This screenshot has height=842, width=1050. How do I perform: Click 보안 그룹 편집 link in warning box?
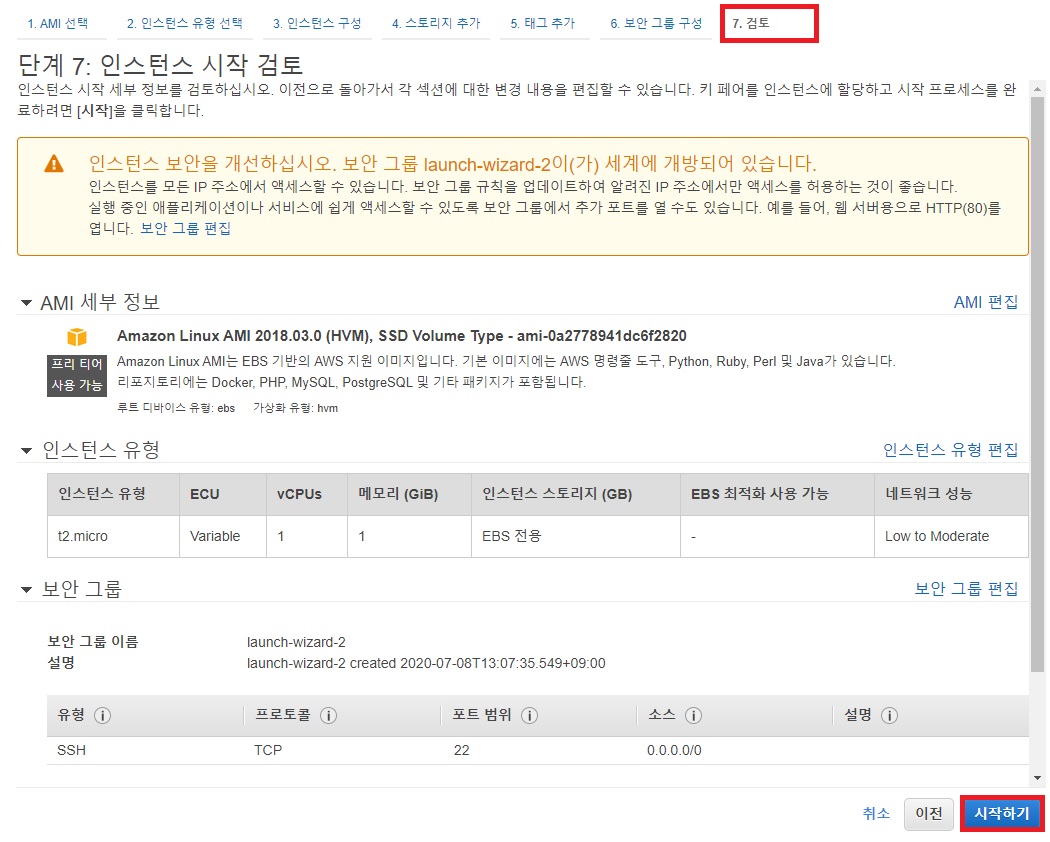[185, 228]
